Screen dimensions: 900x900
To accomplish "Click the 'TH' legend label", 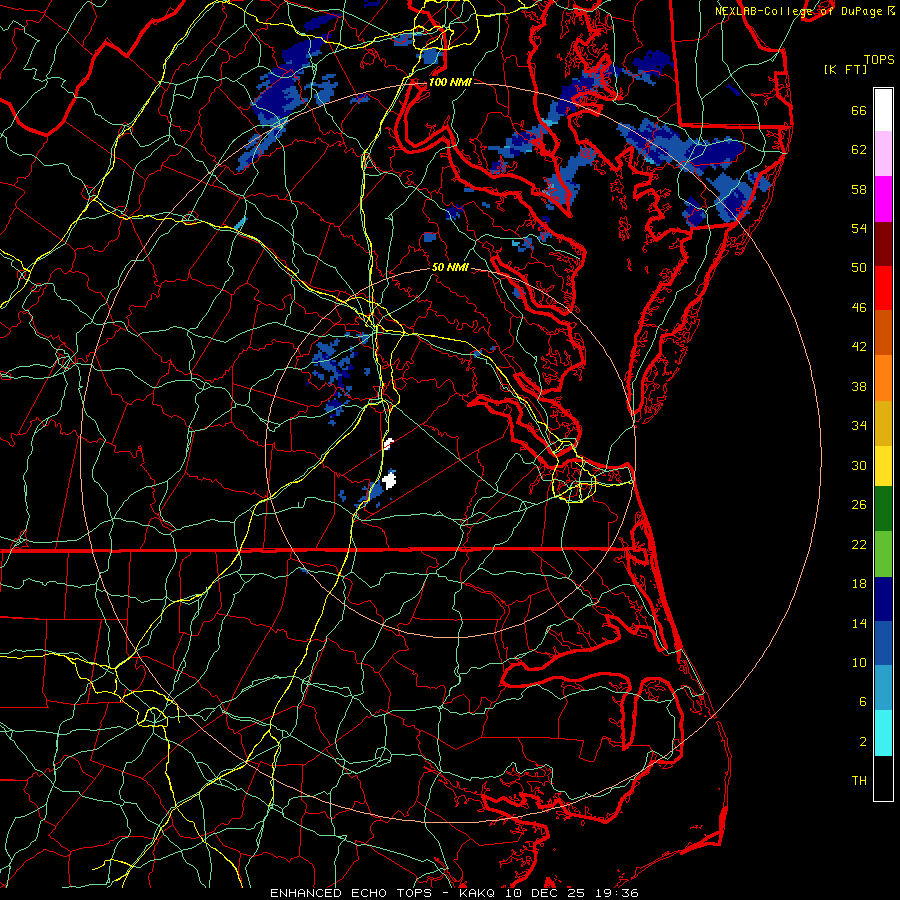I will [x=859, y=781].
